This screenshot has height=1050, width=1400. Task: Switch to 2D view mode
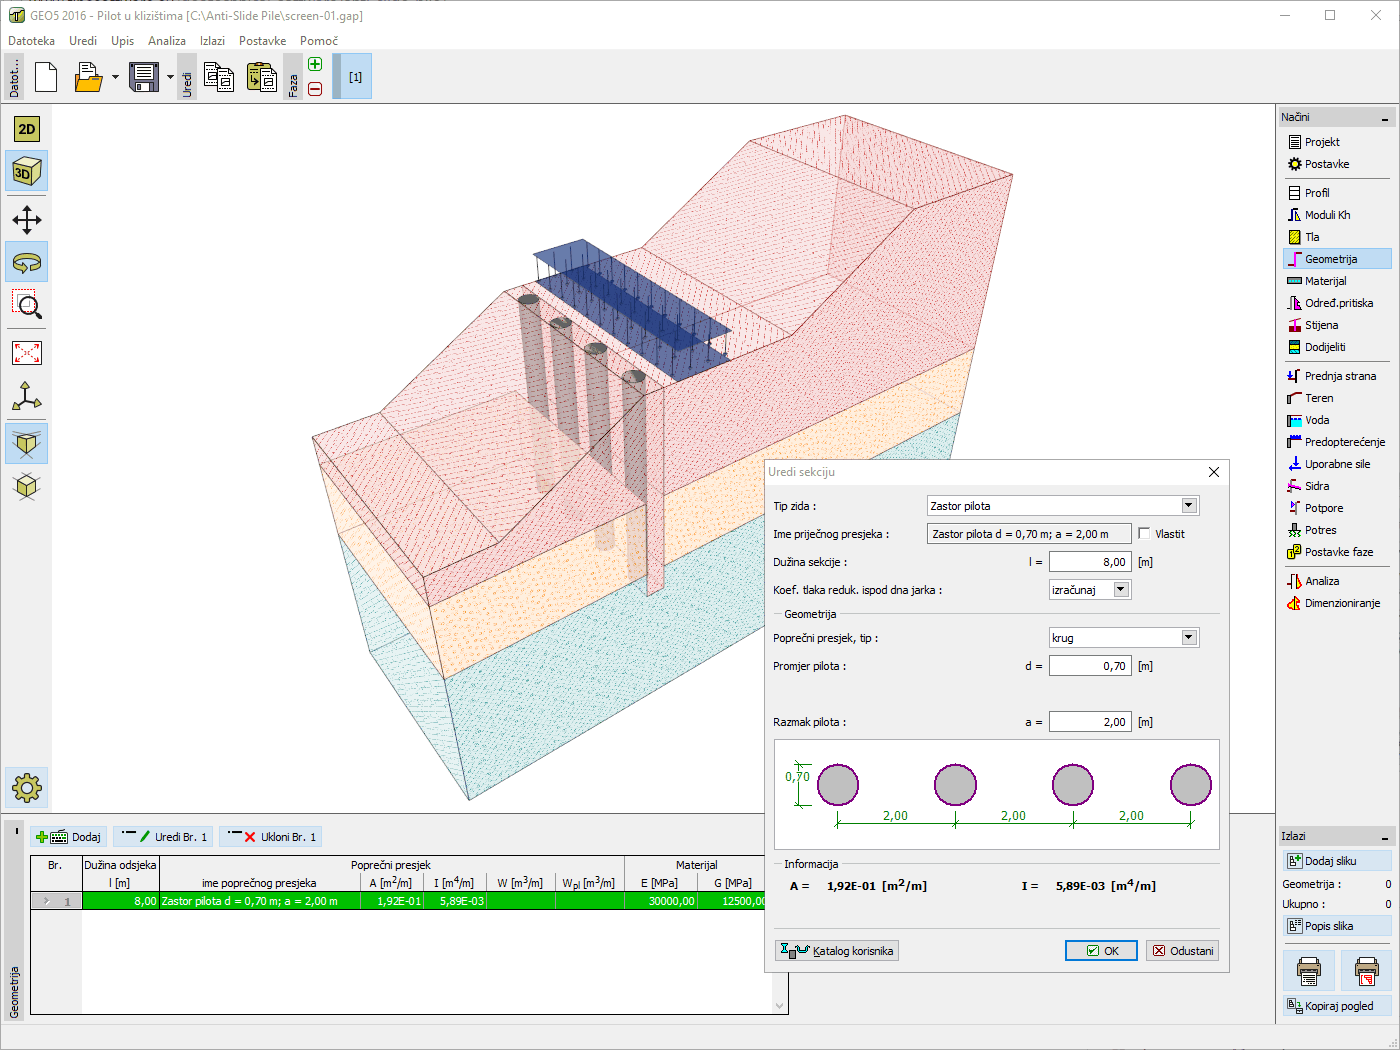27,129
